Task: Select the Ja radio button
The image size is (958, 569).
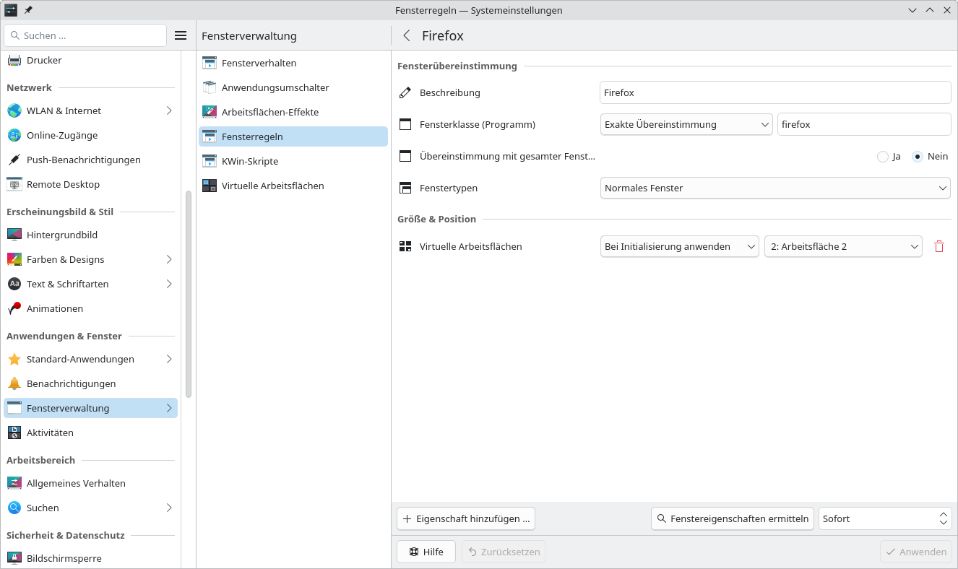Action: click(882, 156)
